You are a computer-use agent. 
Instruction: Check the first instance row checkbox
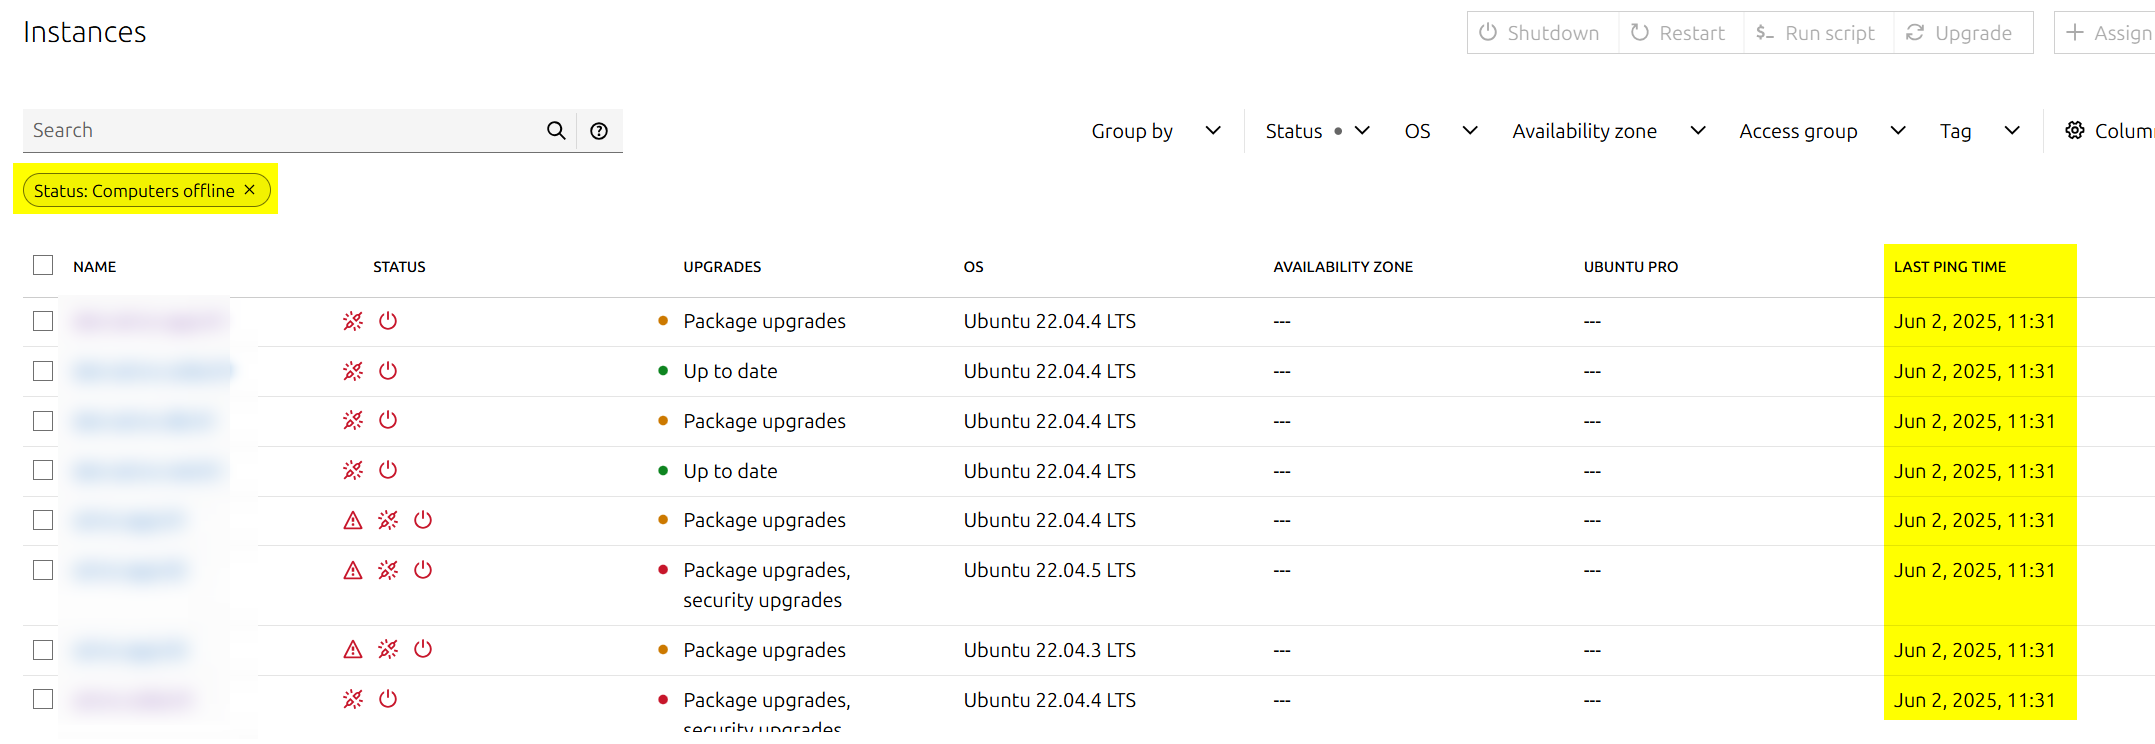click(x=43, y=321)
